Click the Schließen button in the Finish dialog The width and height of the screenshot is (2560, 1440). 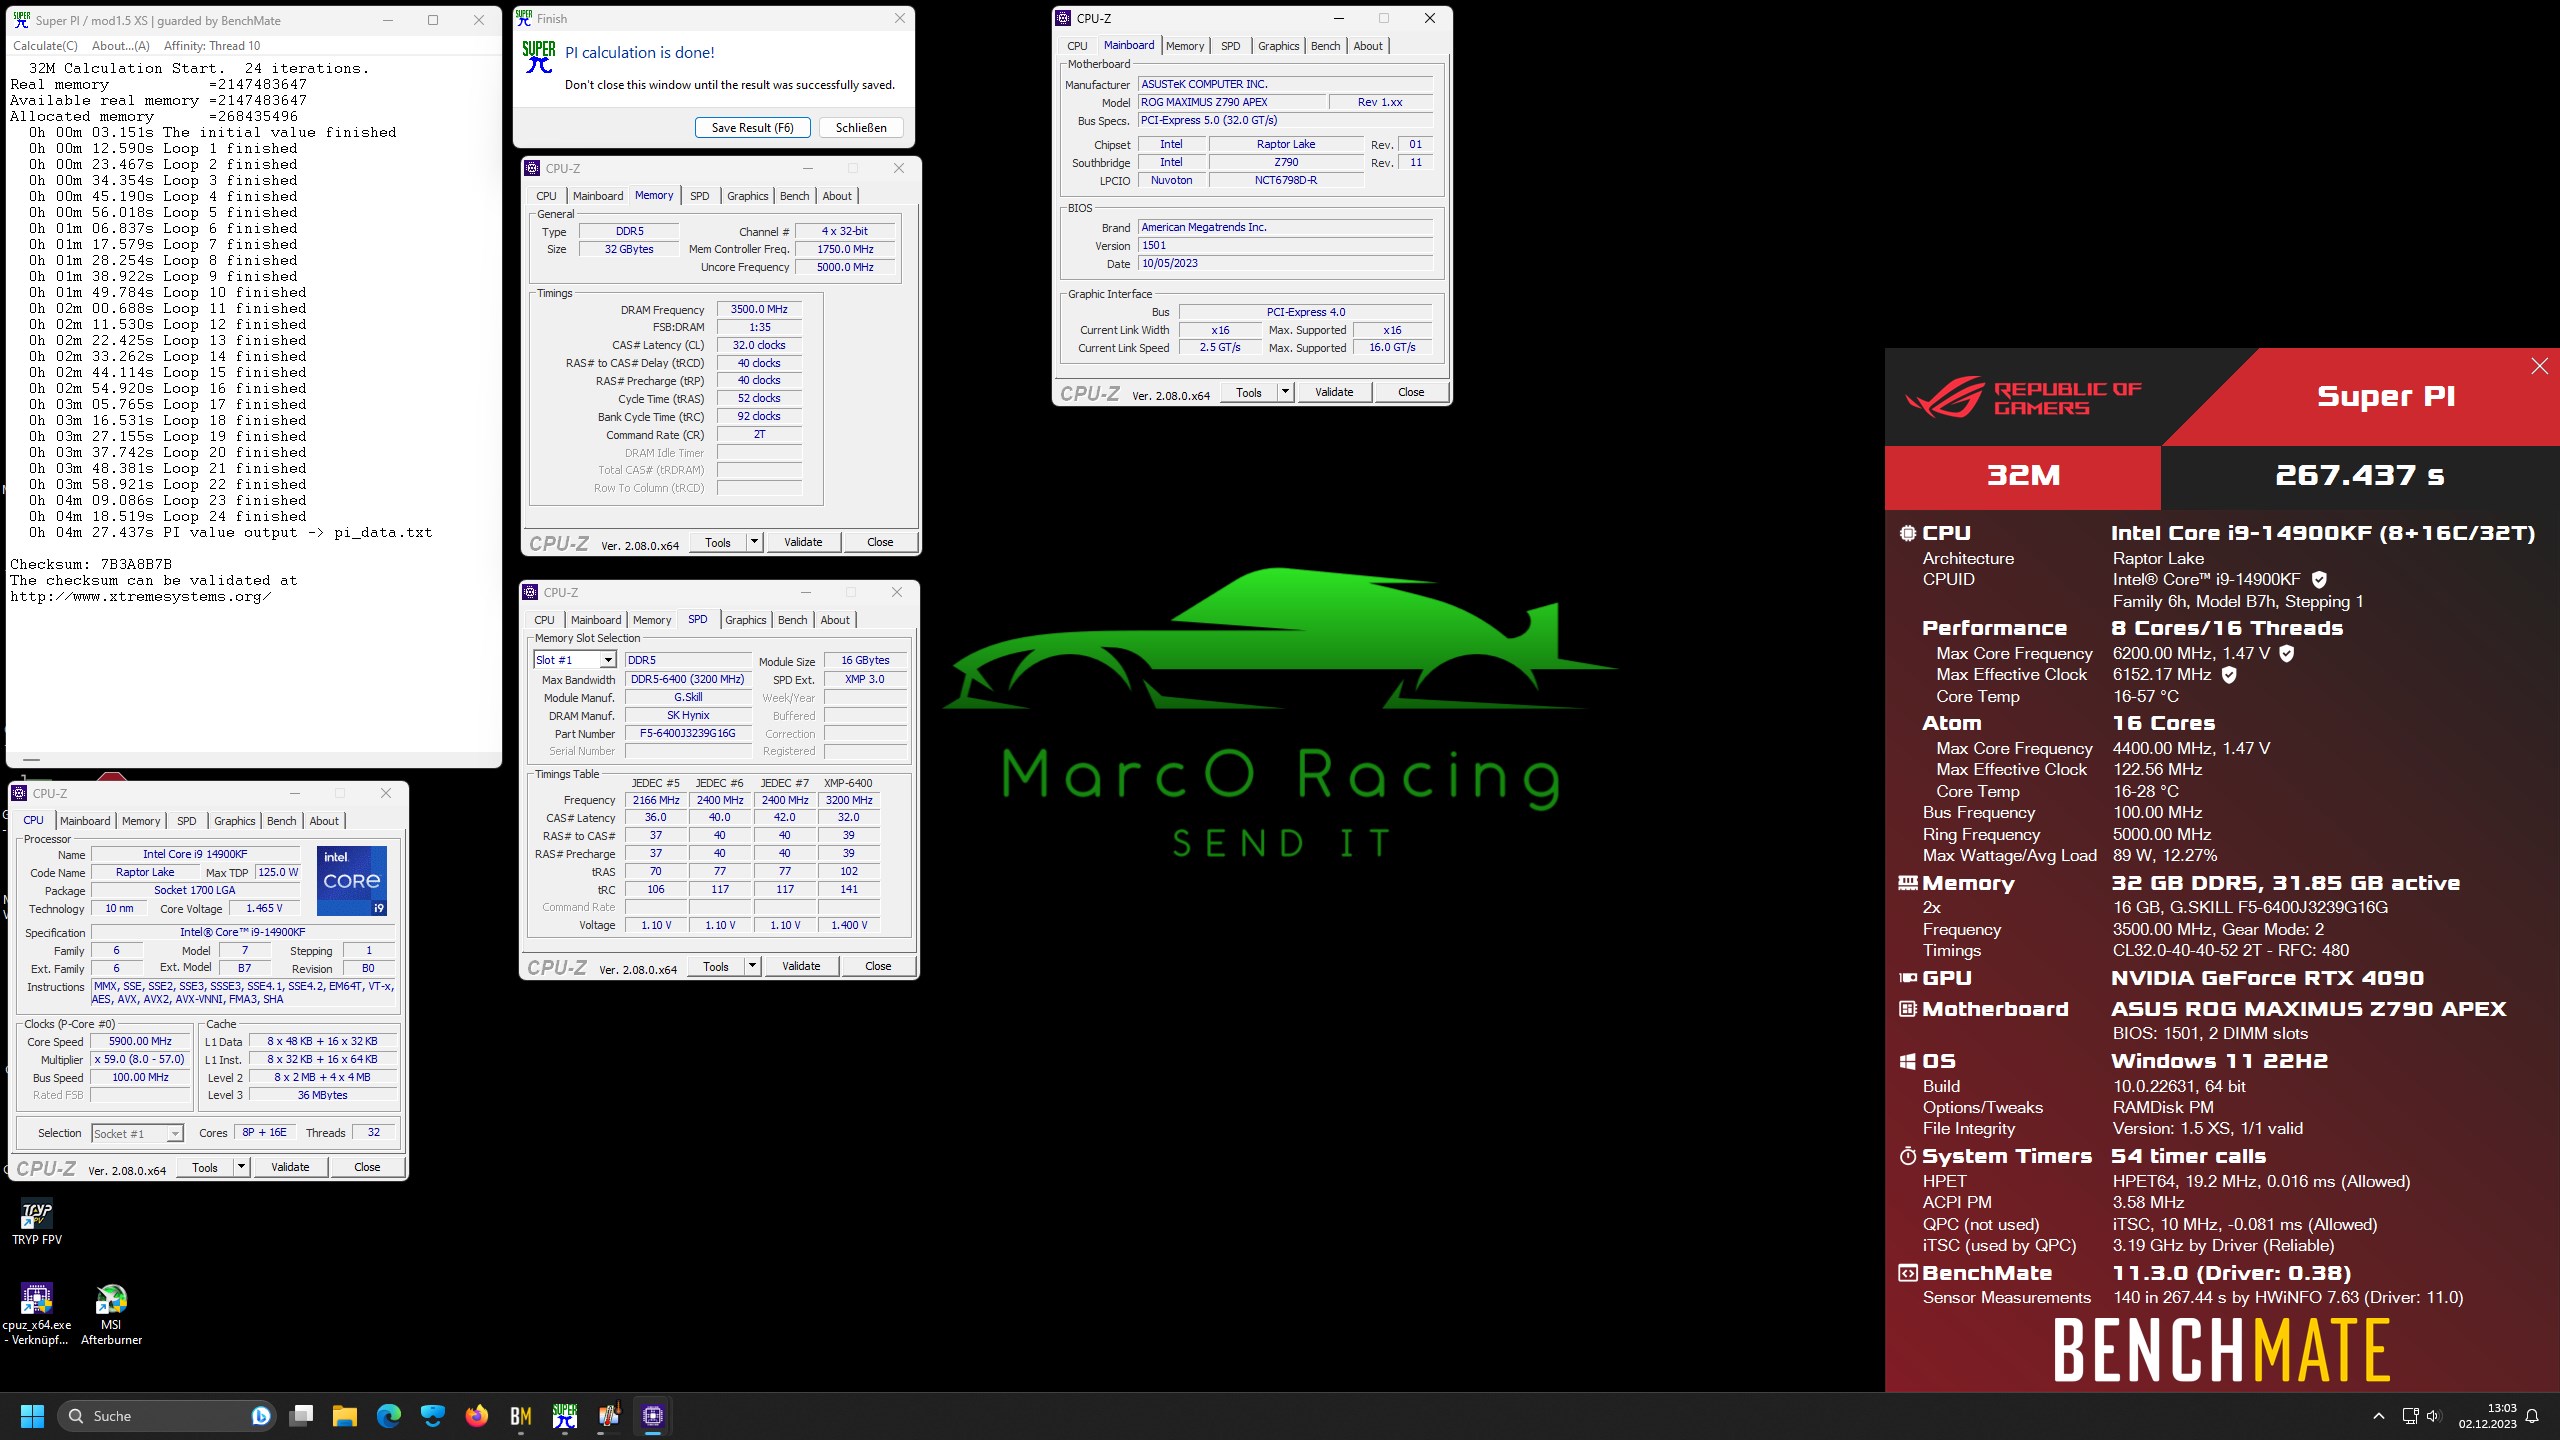point(861,127)
